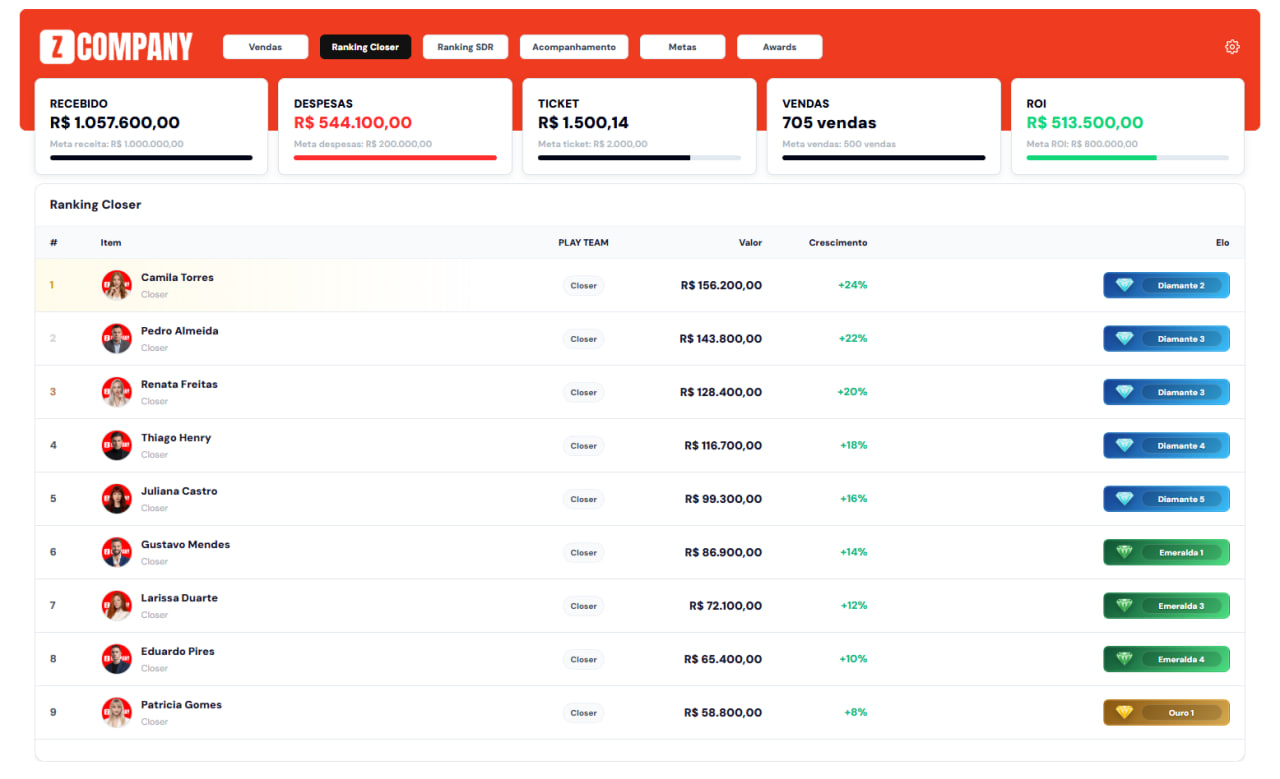Viewport: 1280px width, 779px height.
Task: Click Eduardo Pires avatar photo
Action: pyautogui.click(x=116, y=659)
